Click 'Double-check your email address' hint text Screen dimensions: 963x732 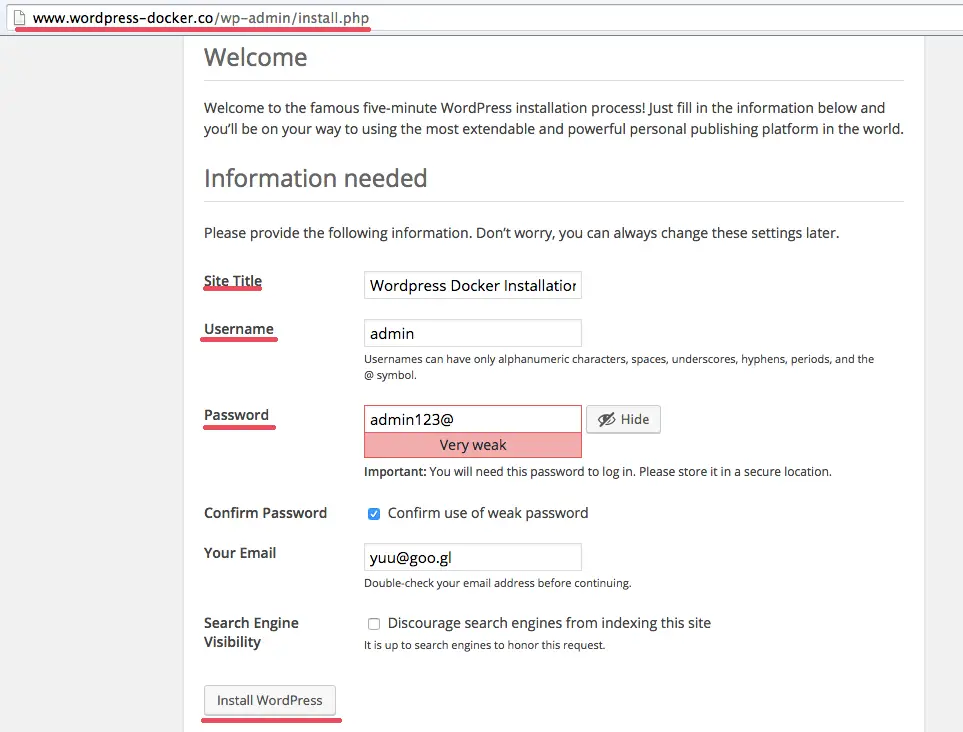[497, 583]
